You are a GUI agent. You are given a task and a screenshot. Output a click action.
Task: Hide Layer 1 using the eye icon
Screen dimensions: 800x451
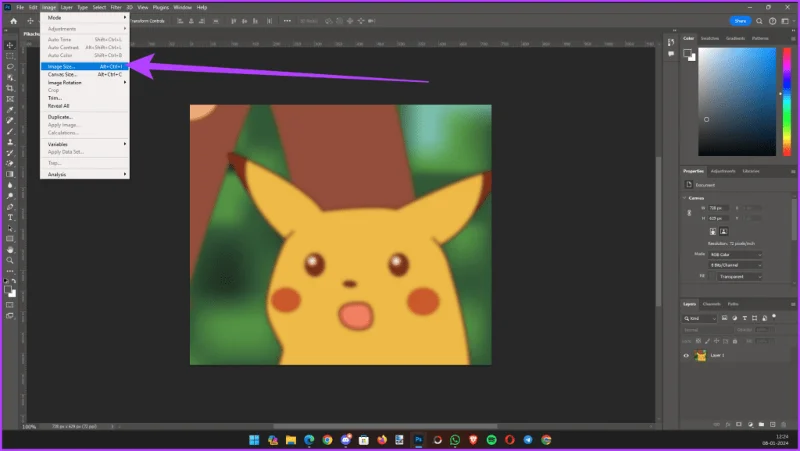point(686,356)
